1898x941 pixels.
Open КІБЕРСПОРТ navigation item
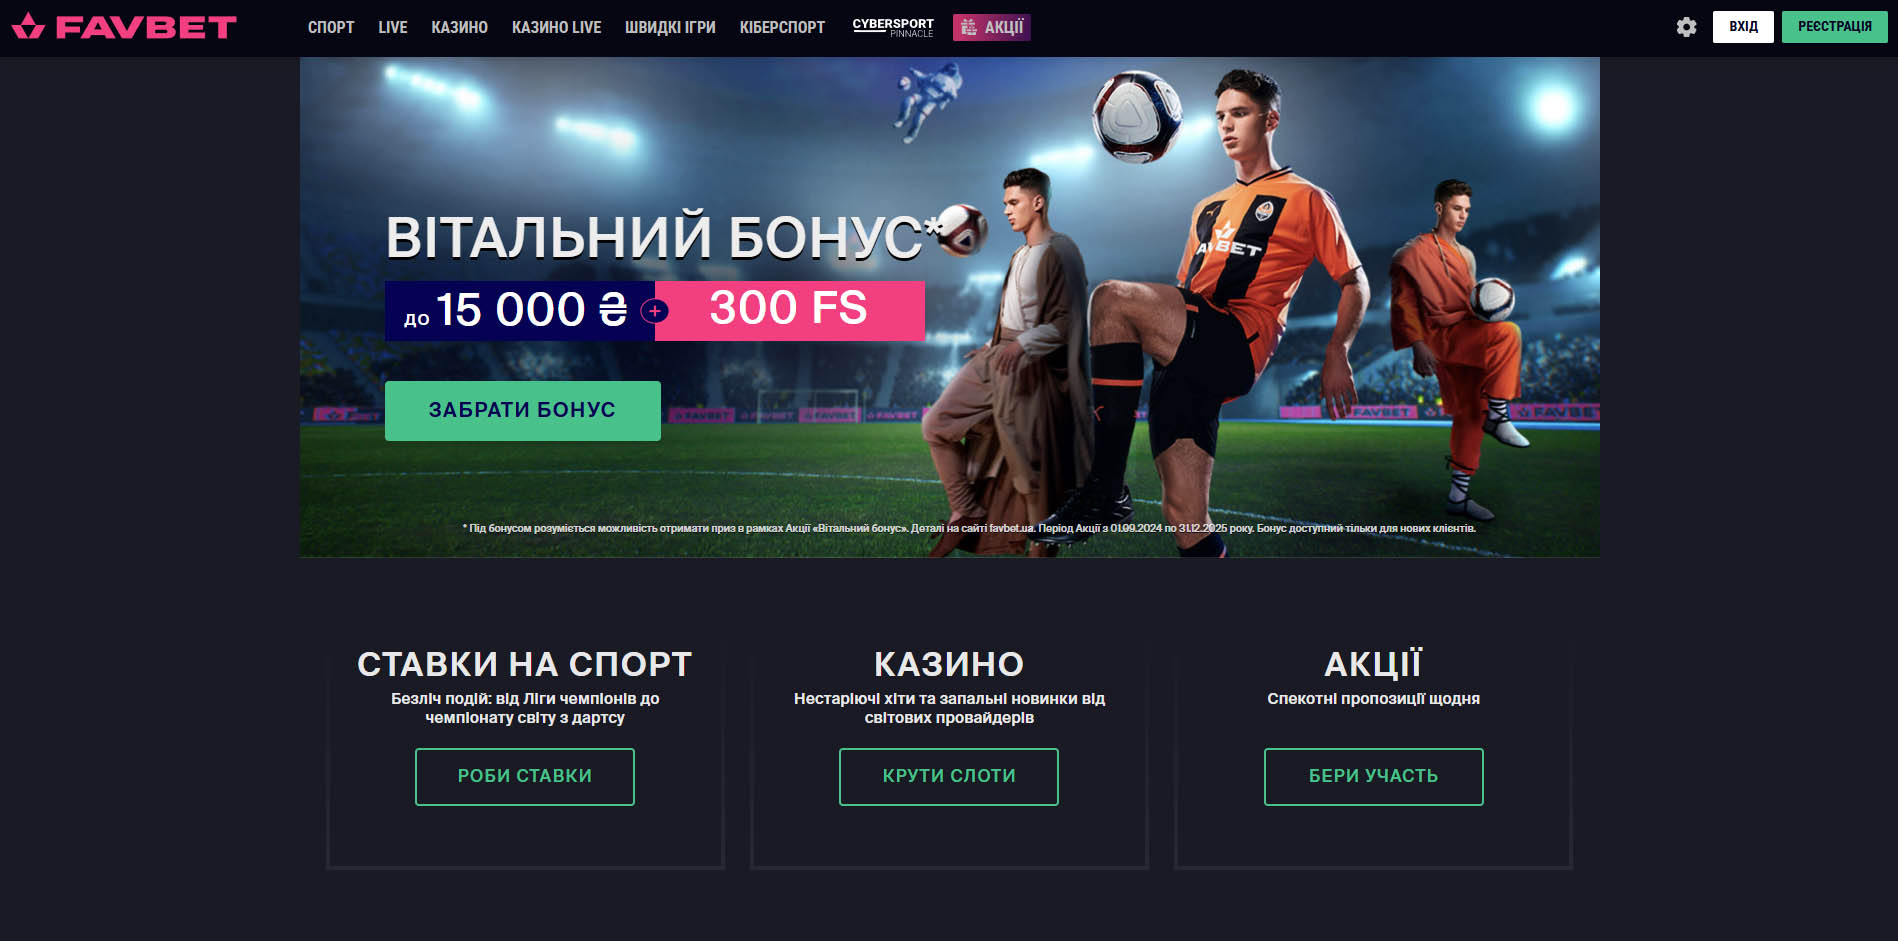click(782, 27)
